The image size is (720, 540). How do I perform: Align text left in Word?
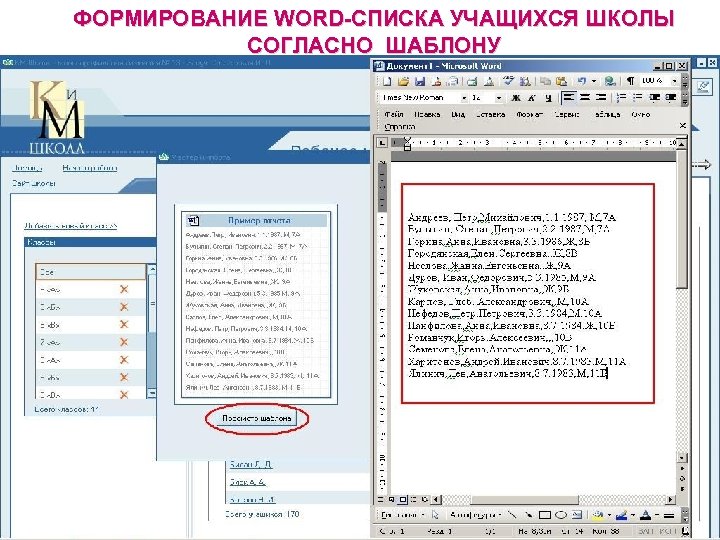[x=569, y=97]
